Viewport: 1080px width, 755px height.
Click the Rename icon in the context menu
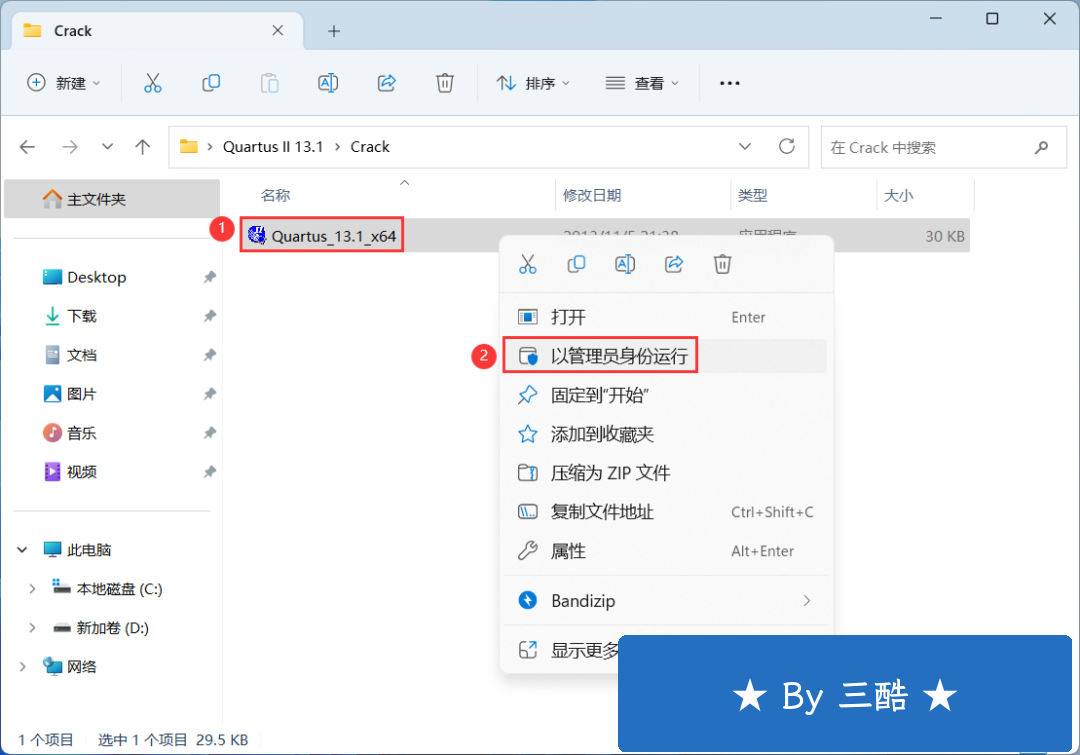tap(625, 264)
